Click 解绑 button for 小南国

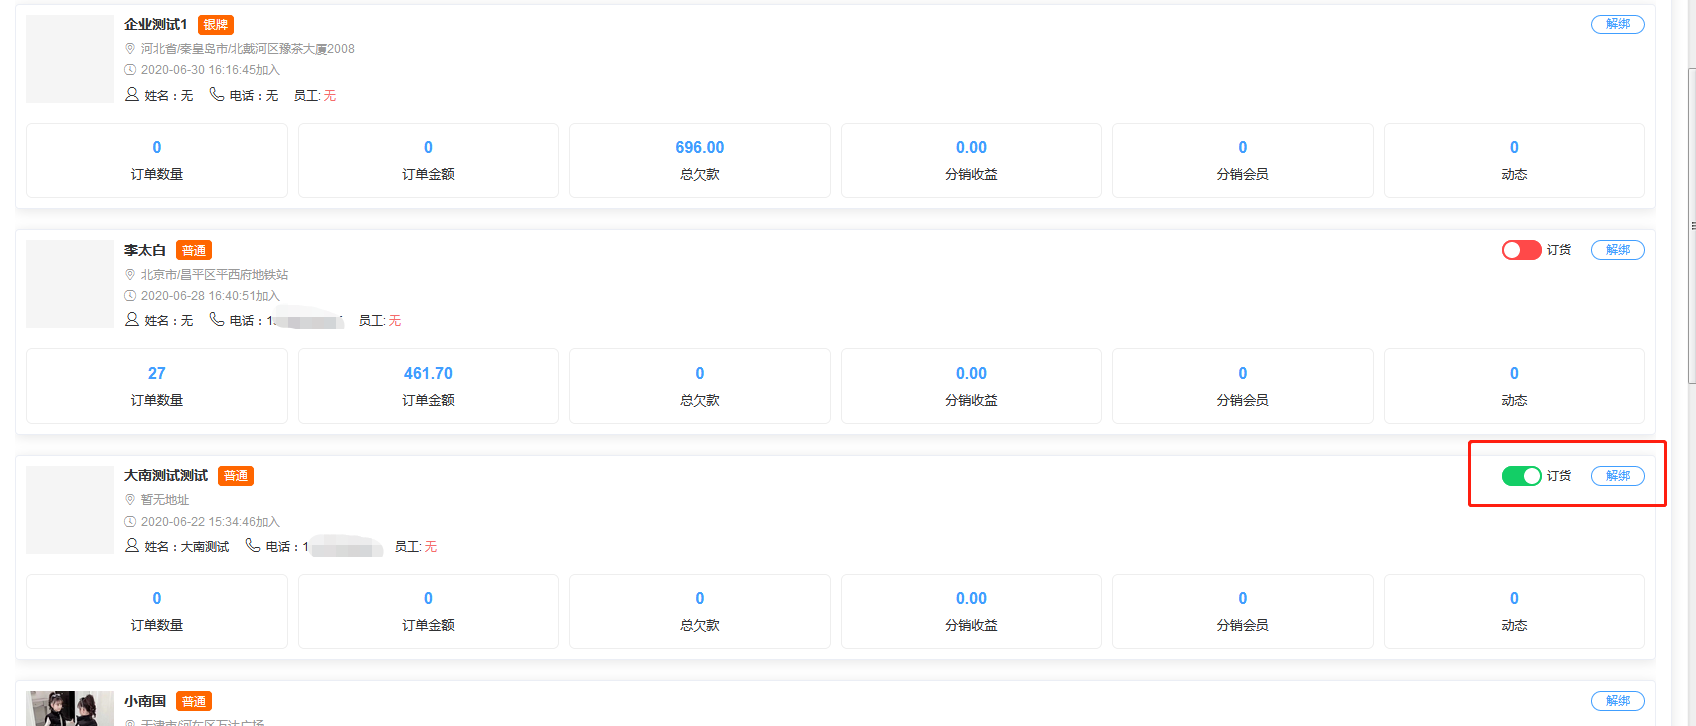coord(1618,701)
